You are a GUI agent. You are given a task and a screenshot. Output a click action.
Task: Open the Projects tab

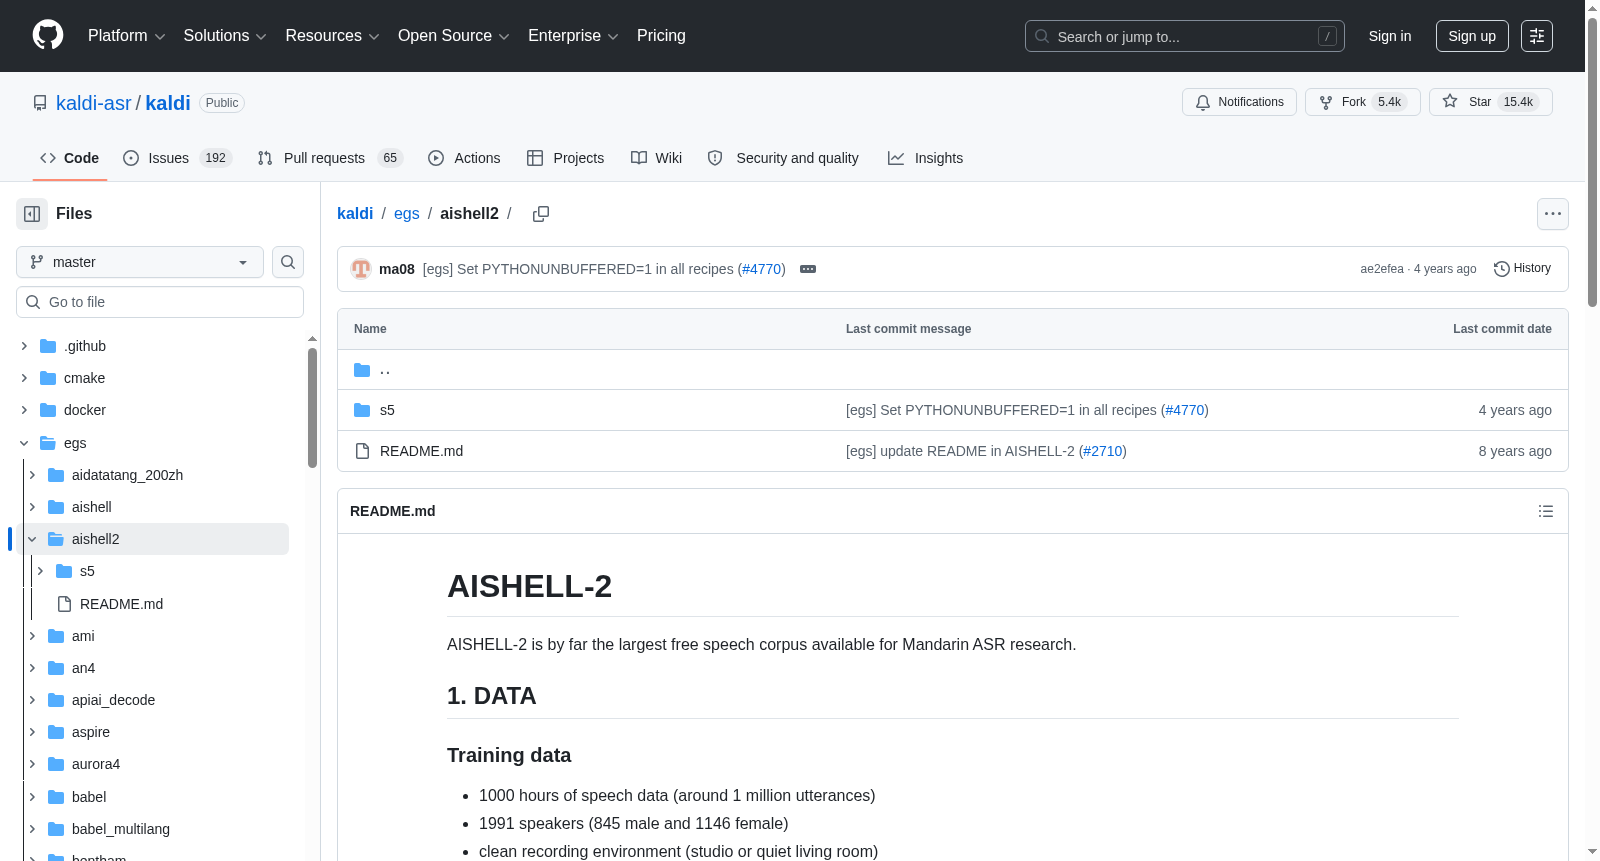point(566,158)
